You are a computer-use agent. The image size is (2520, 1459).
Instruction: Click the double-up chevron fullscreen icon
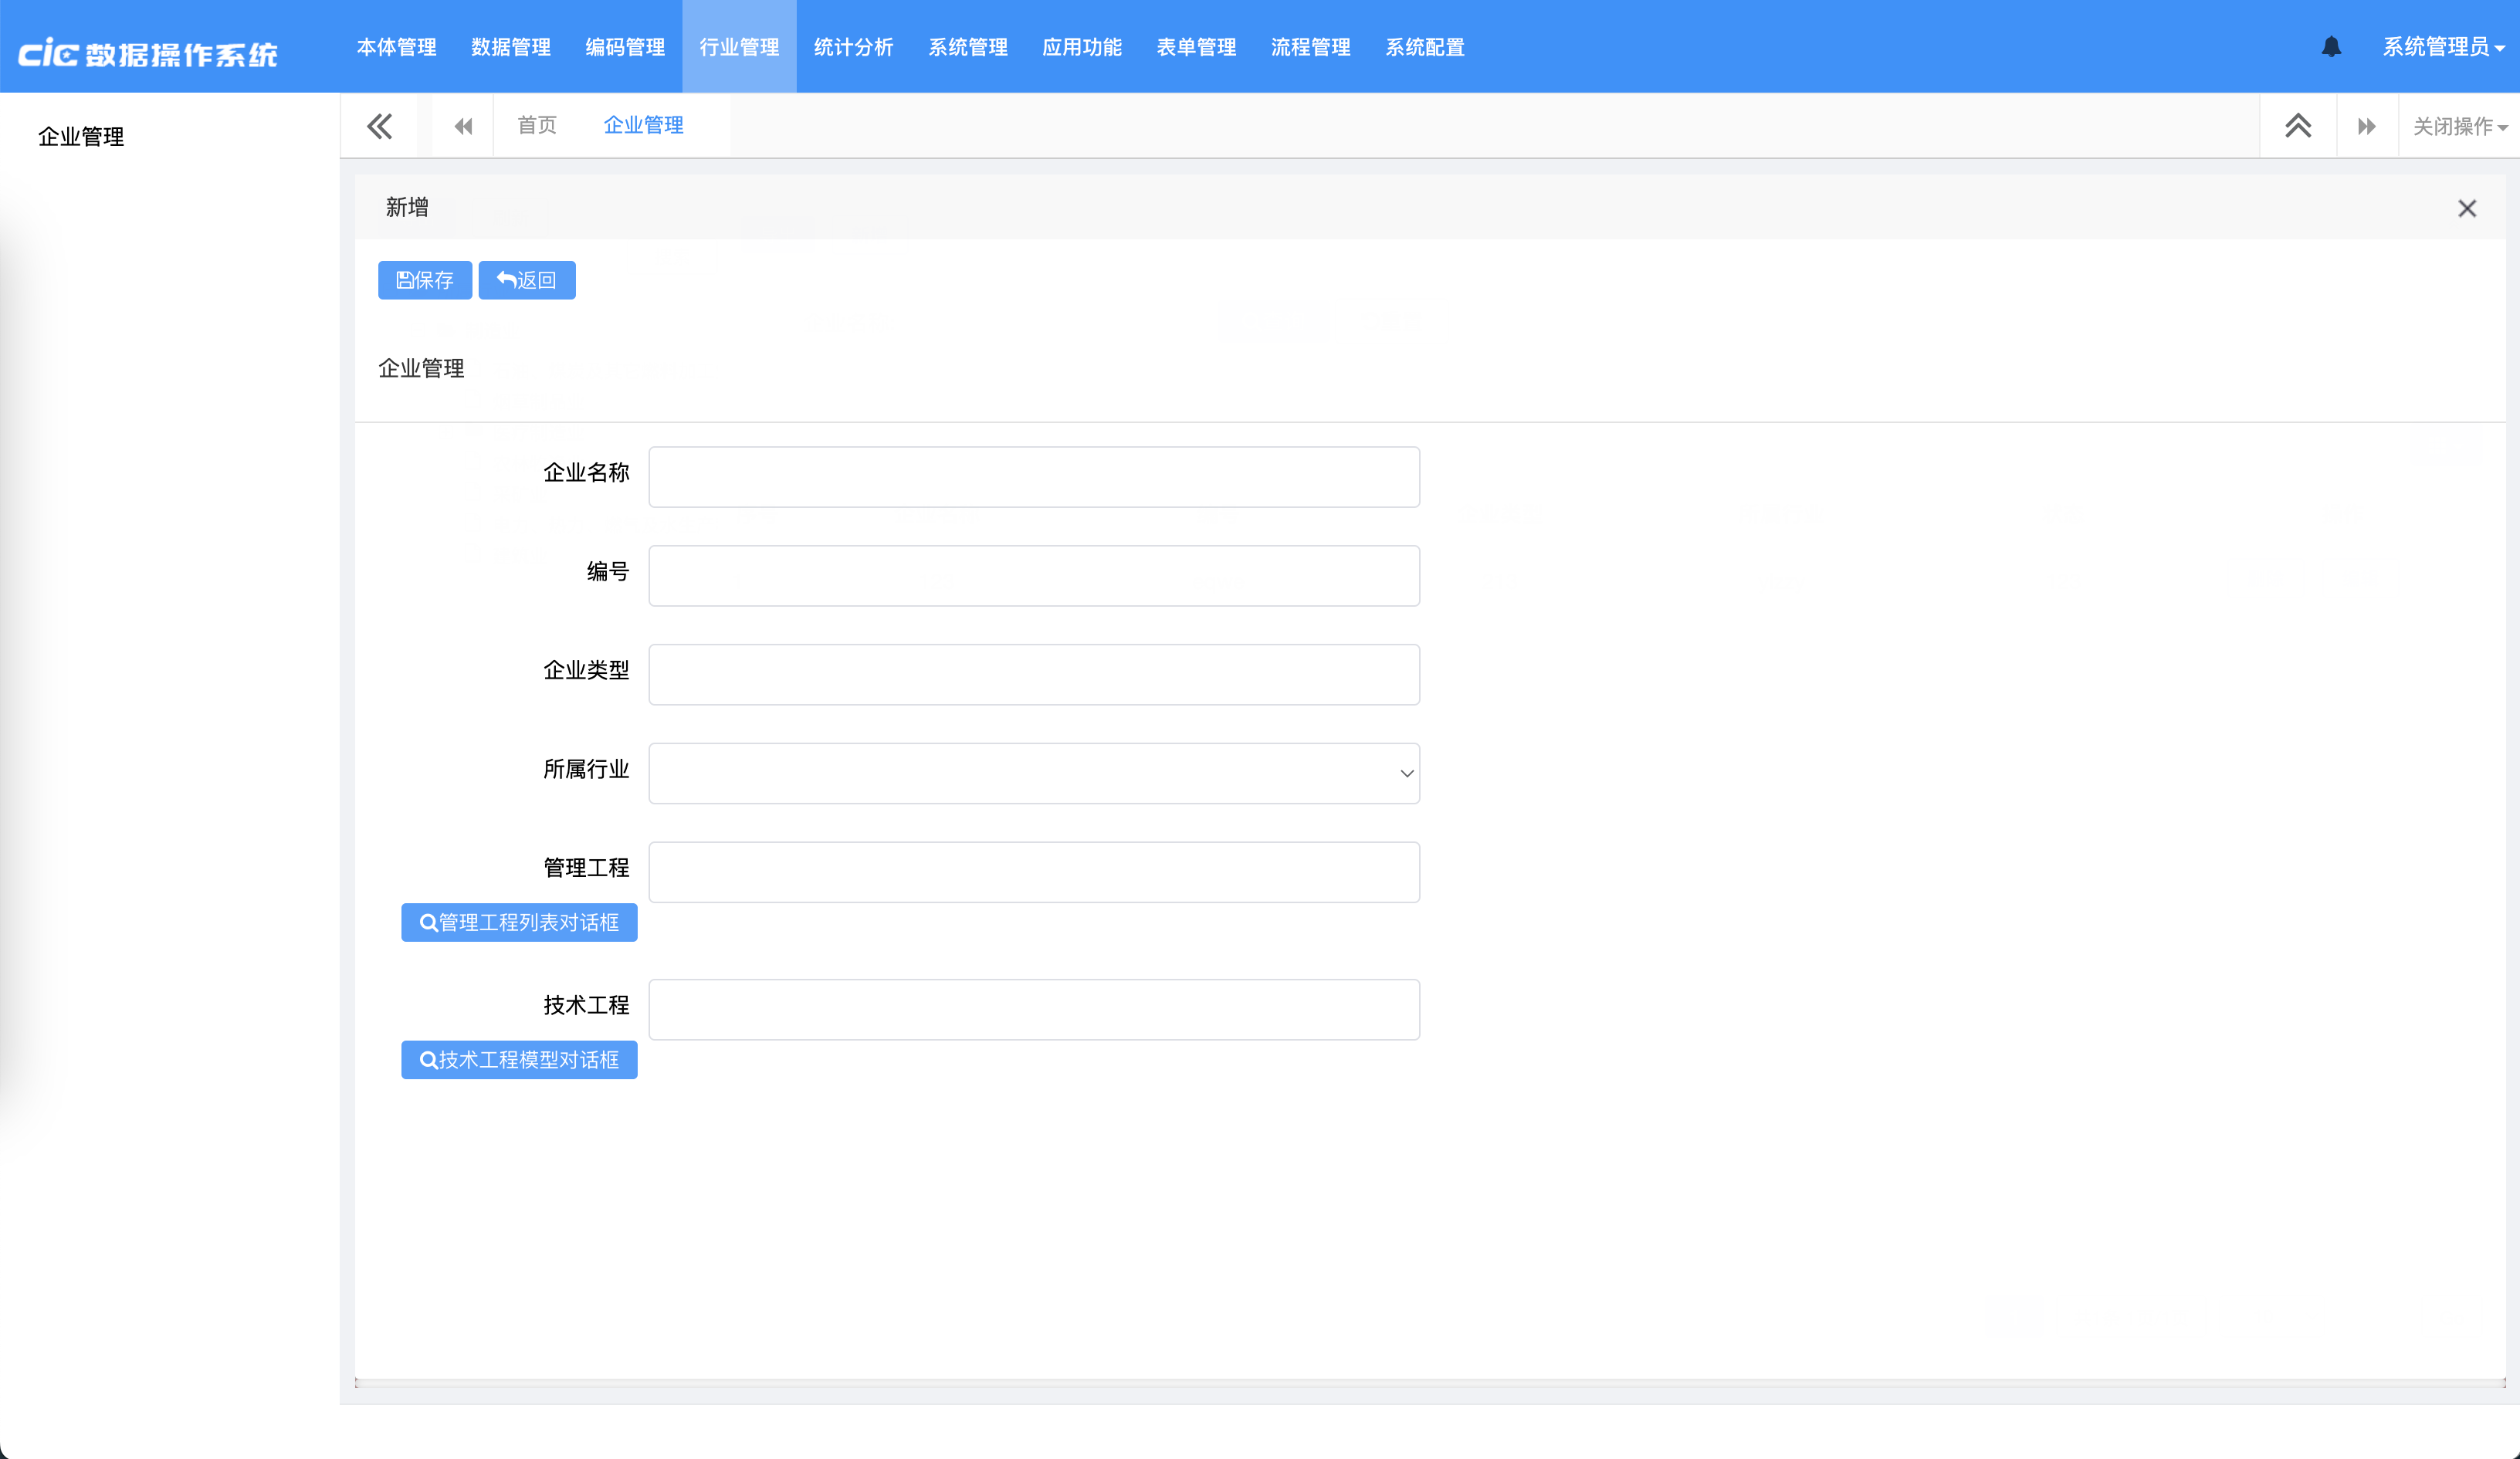[2298, 126]
